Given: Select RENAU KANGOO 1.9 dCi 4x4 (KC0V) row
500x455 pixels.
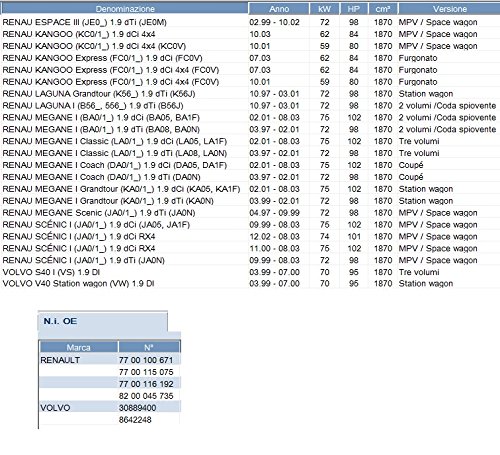Looking at the screenshot, I should (250, 46).
